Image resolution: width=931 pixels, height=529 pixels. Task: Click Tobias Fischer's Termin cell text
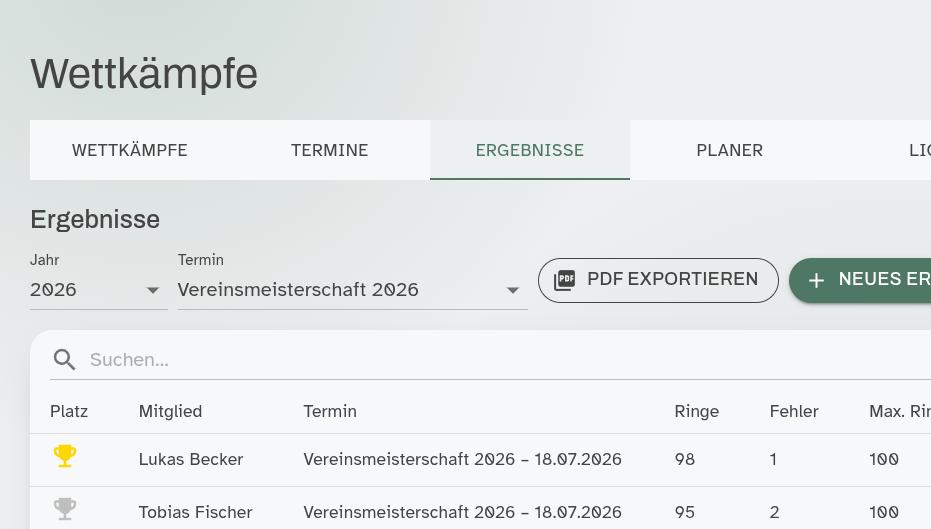pos(463,512)
